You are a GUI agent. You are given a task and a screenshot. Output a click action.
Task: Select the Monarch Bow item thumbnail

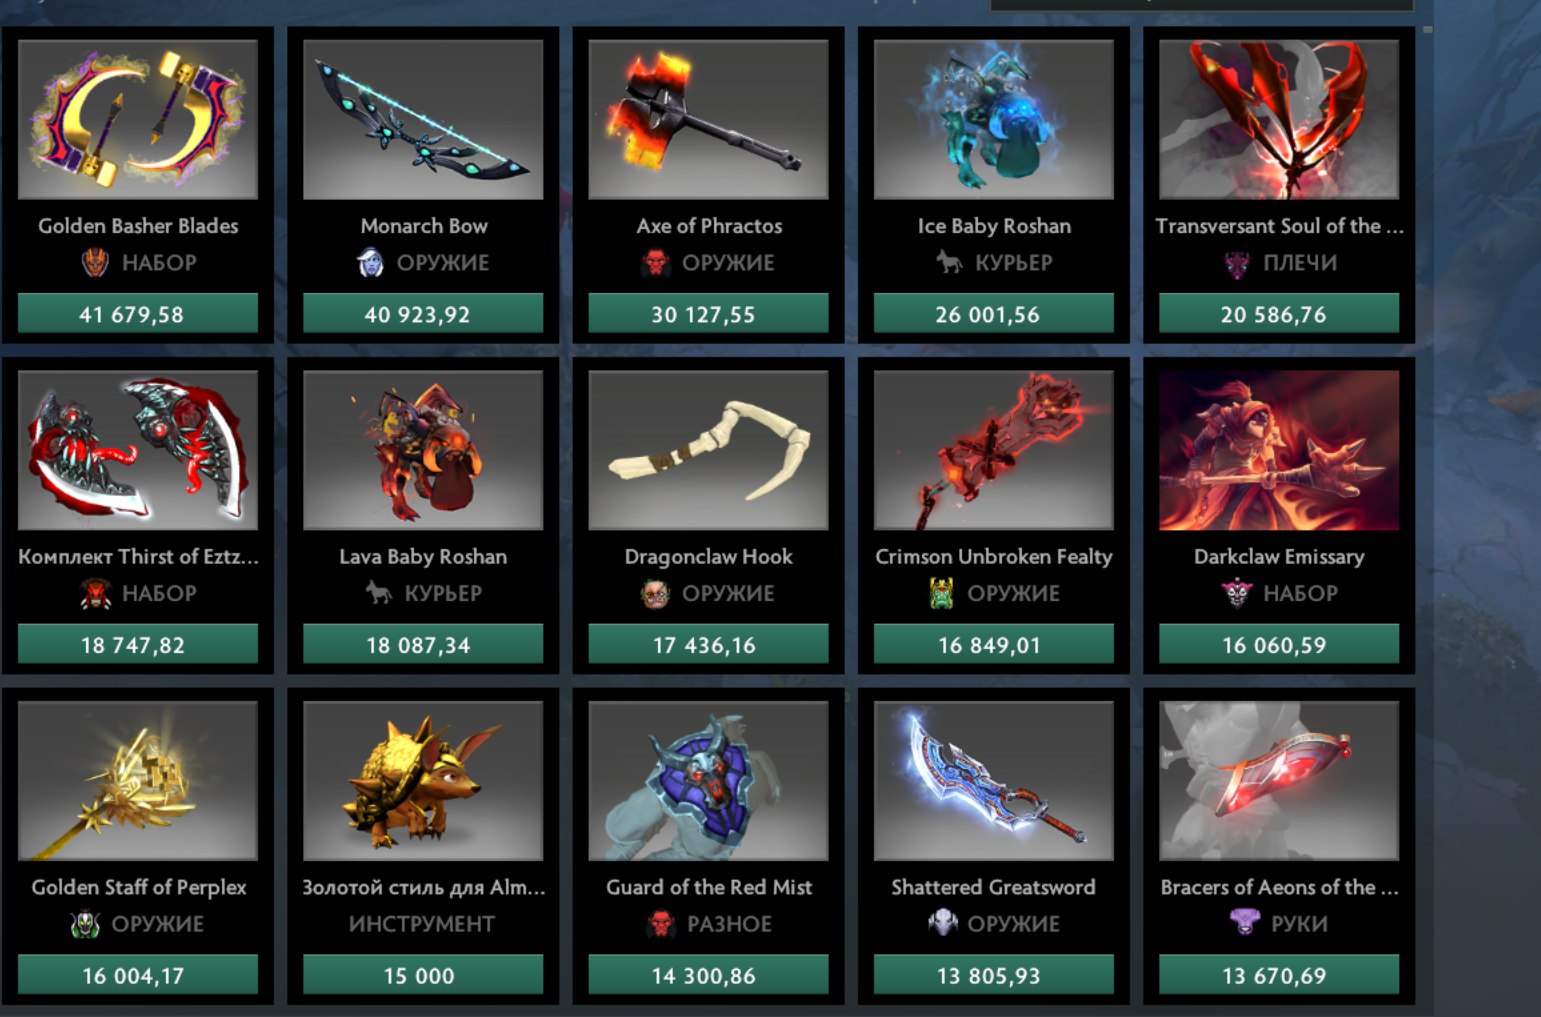coord(423,119)
